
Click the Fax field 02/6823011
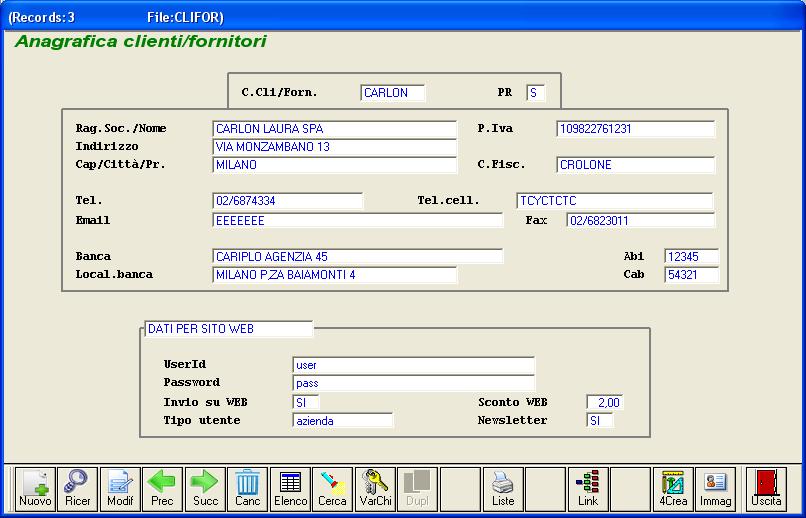point(641,220)
